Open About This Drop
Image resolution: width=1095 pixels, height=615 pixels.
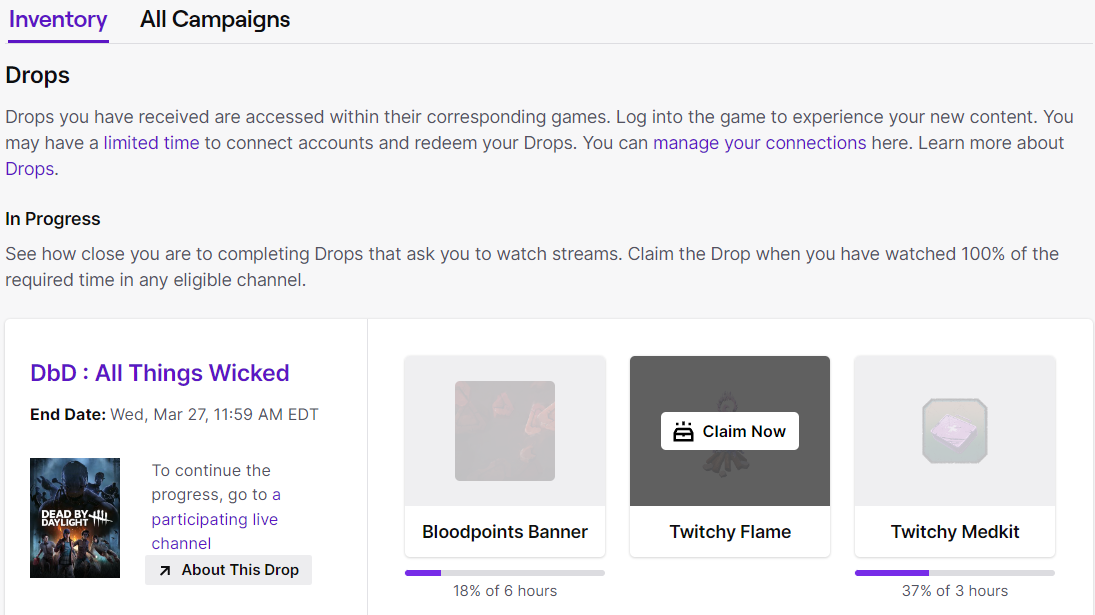pyautogui.click(x=228, y=569)
